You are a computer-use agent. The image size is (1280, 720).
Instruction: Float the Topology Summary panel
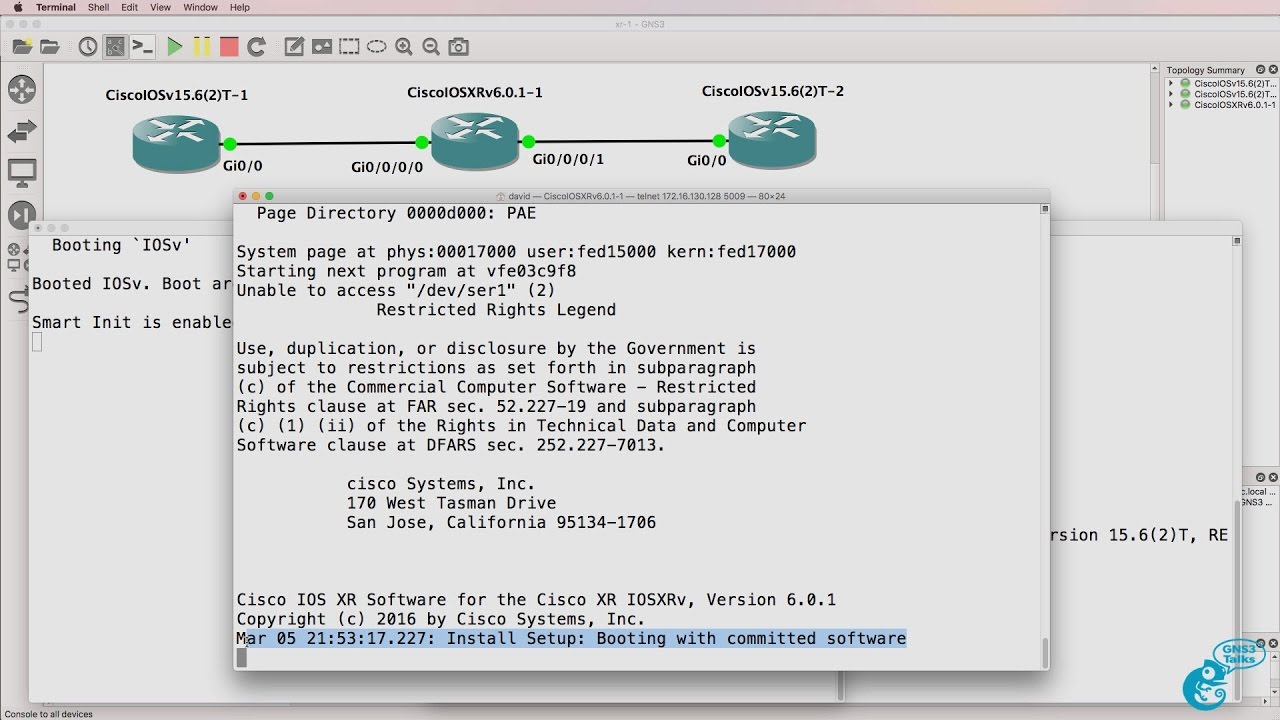coord(1262,70)
